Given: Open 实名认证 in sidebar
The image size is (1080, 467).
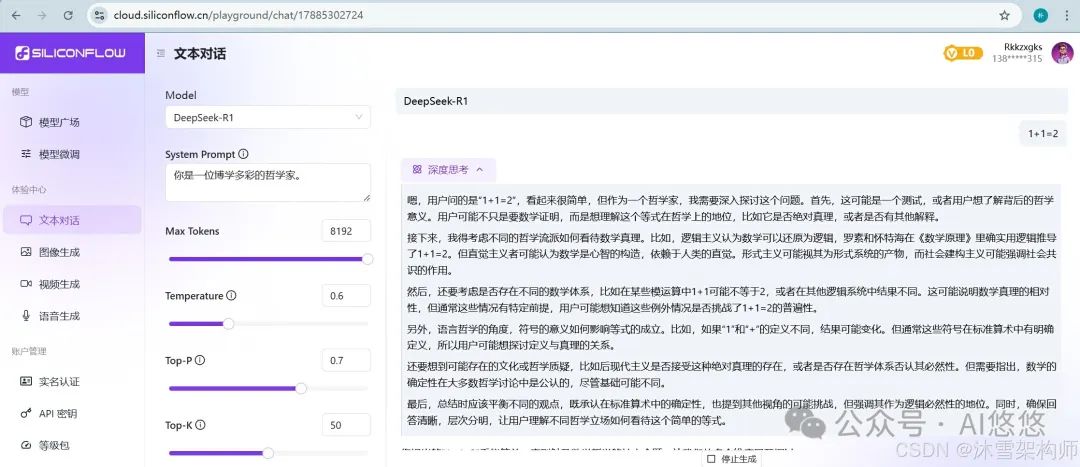Looking at the screenshot, I should [x=72, y=381].
